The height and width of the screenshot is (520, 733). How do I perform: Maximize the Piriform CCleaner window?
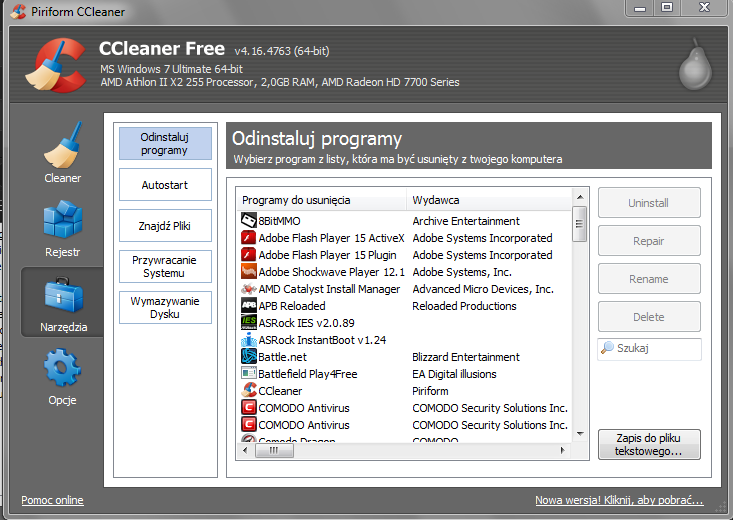click(667, 7)
